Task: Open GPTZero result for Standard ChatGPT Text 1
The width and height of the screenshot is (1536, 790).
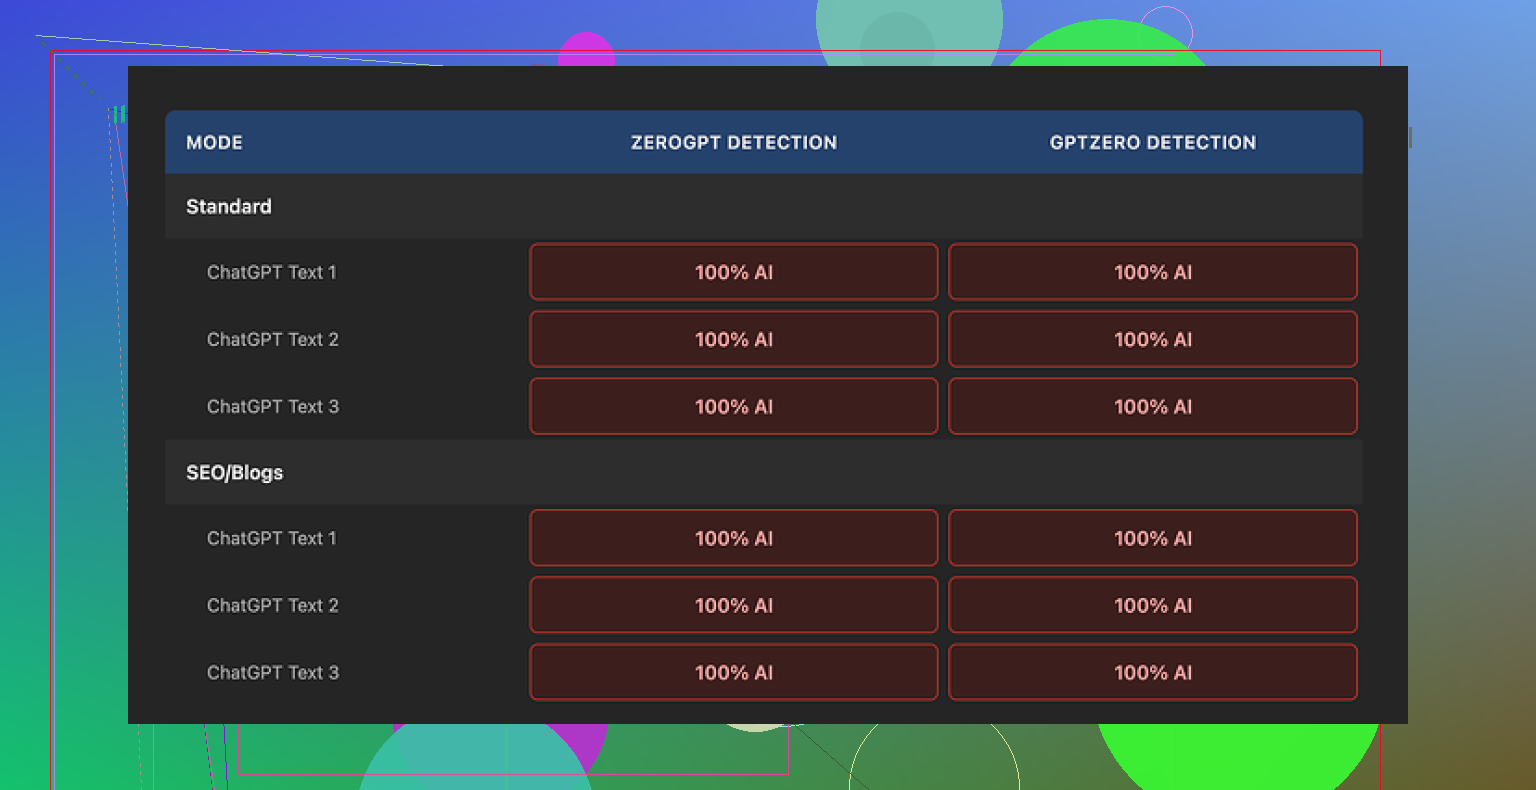Action: [1152, 272]
